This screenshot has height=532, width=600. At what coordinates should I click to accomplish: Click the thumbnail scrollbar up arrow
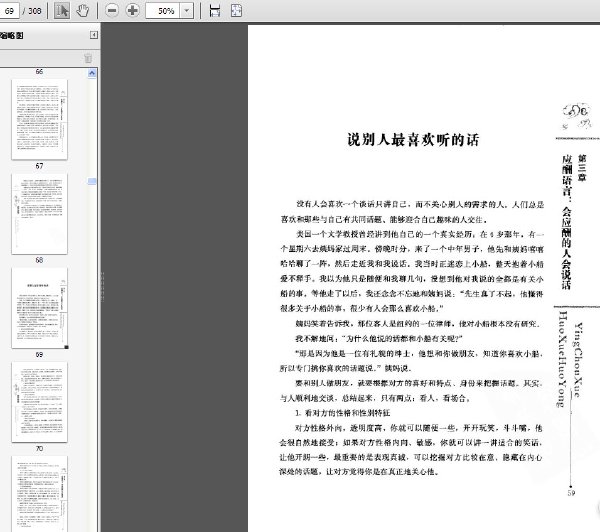tap(92, 73)
